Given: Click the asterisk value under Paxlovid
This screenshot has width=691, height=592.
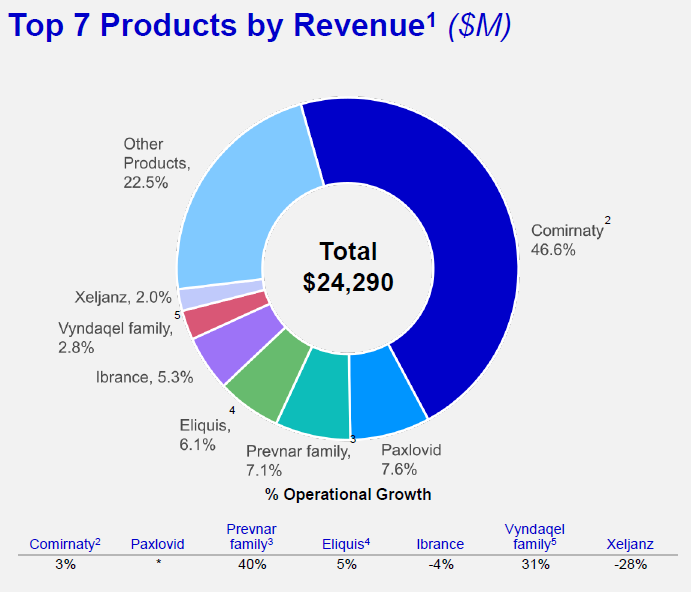Looking at the screenshot, I should pos(159,562).
